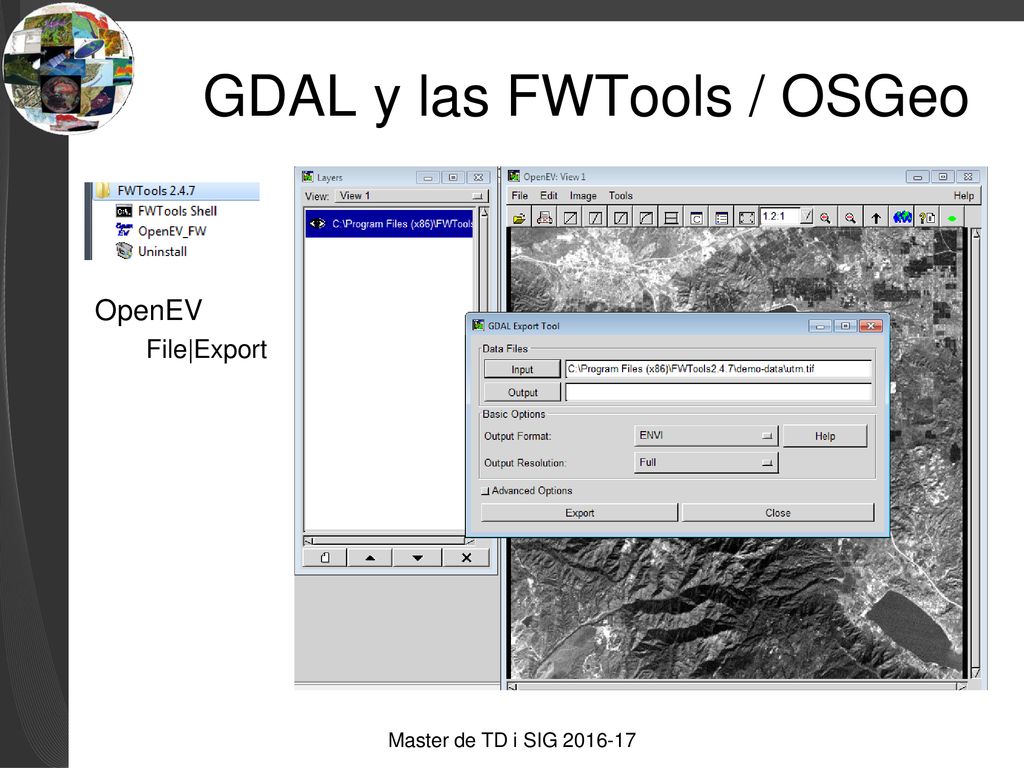Image resolution: width=1024 pixels, height=768 pixels.
Task: Minimize the GDAL Export Tool window
Action: (x=820, y=325)
